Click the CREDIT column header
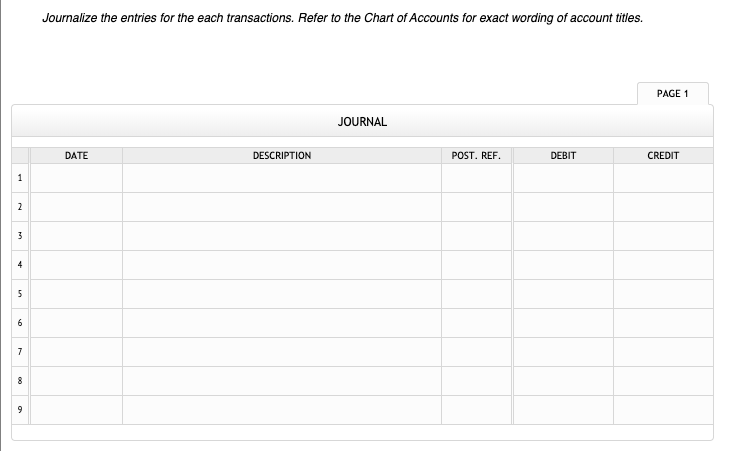The image size is (731, 451). 663,156
